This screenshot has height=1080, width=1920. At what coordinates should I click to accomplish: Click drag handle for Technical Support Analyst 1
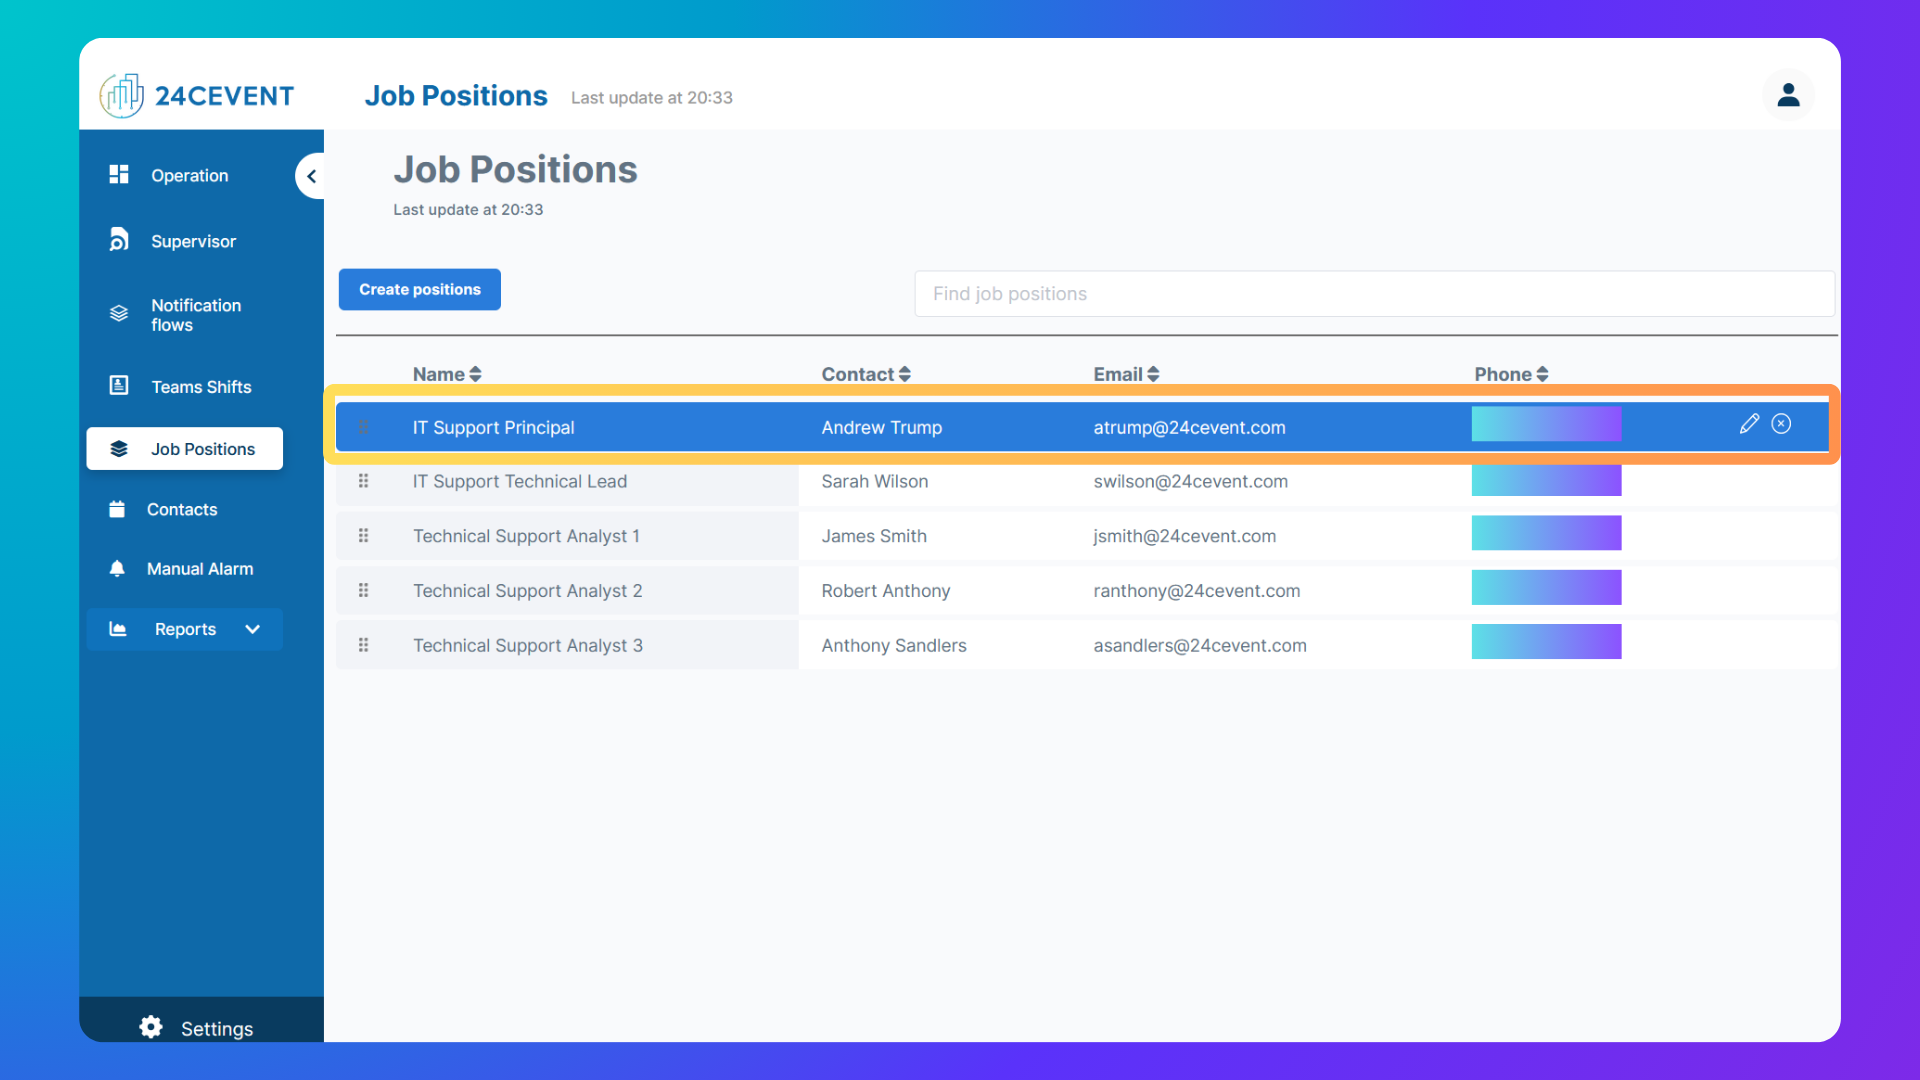pyautogui.click(x=363, y=536)
